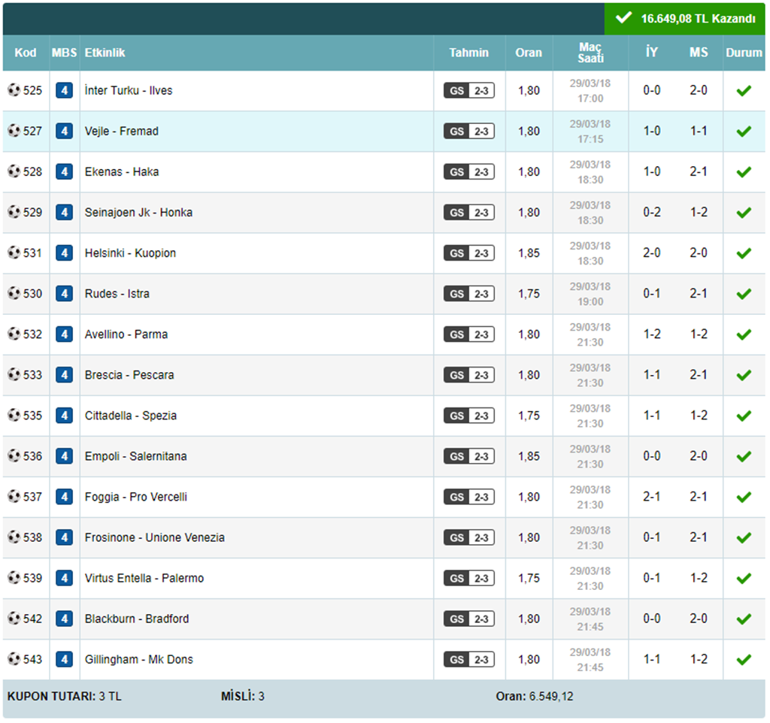
Task: Click the GS 2-3 badge for Empoli - Salernitana
Action: coord(469,456)
